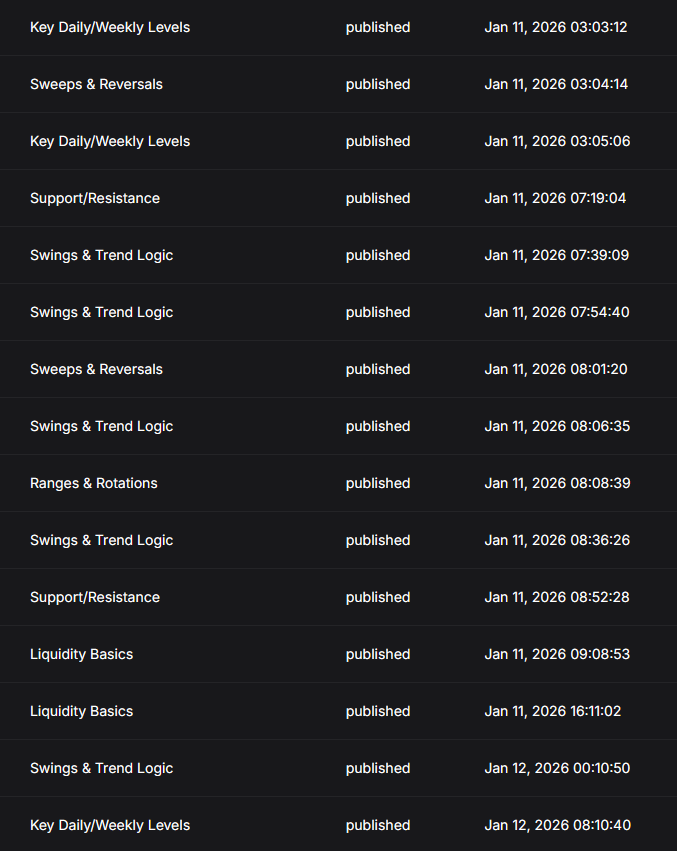Click published status beside timestamp 07:54:40
This screenshot has height=851, width=677.
(x=378, y=312)
